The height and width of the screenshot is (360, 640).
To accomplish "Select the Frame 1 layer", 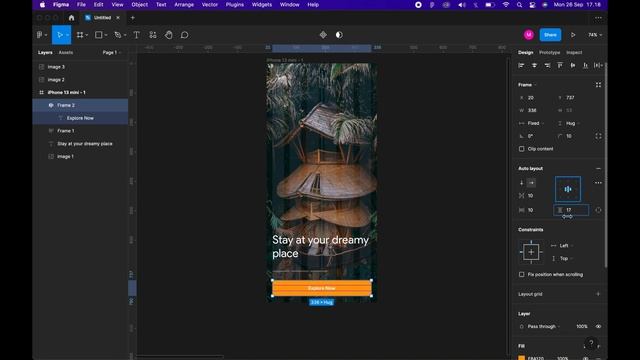I will pos(80,131).
